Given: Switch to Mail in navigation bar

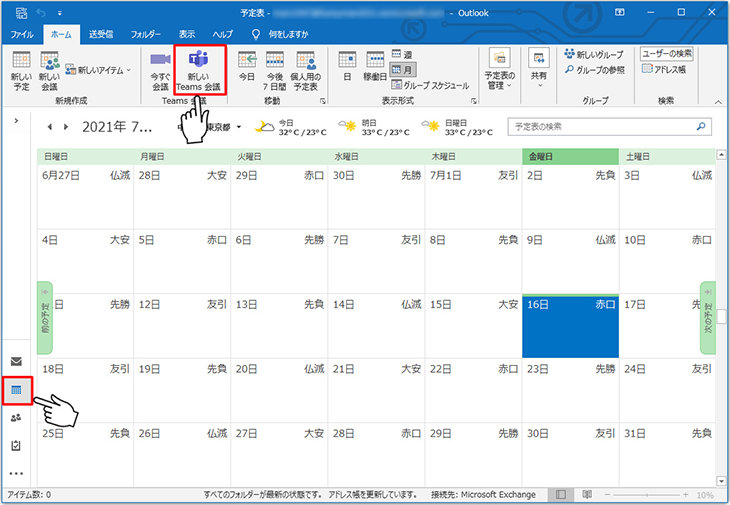Looking at the screenshot, I should click(x=16, y=361).
